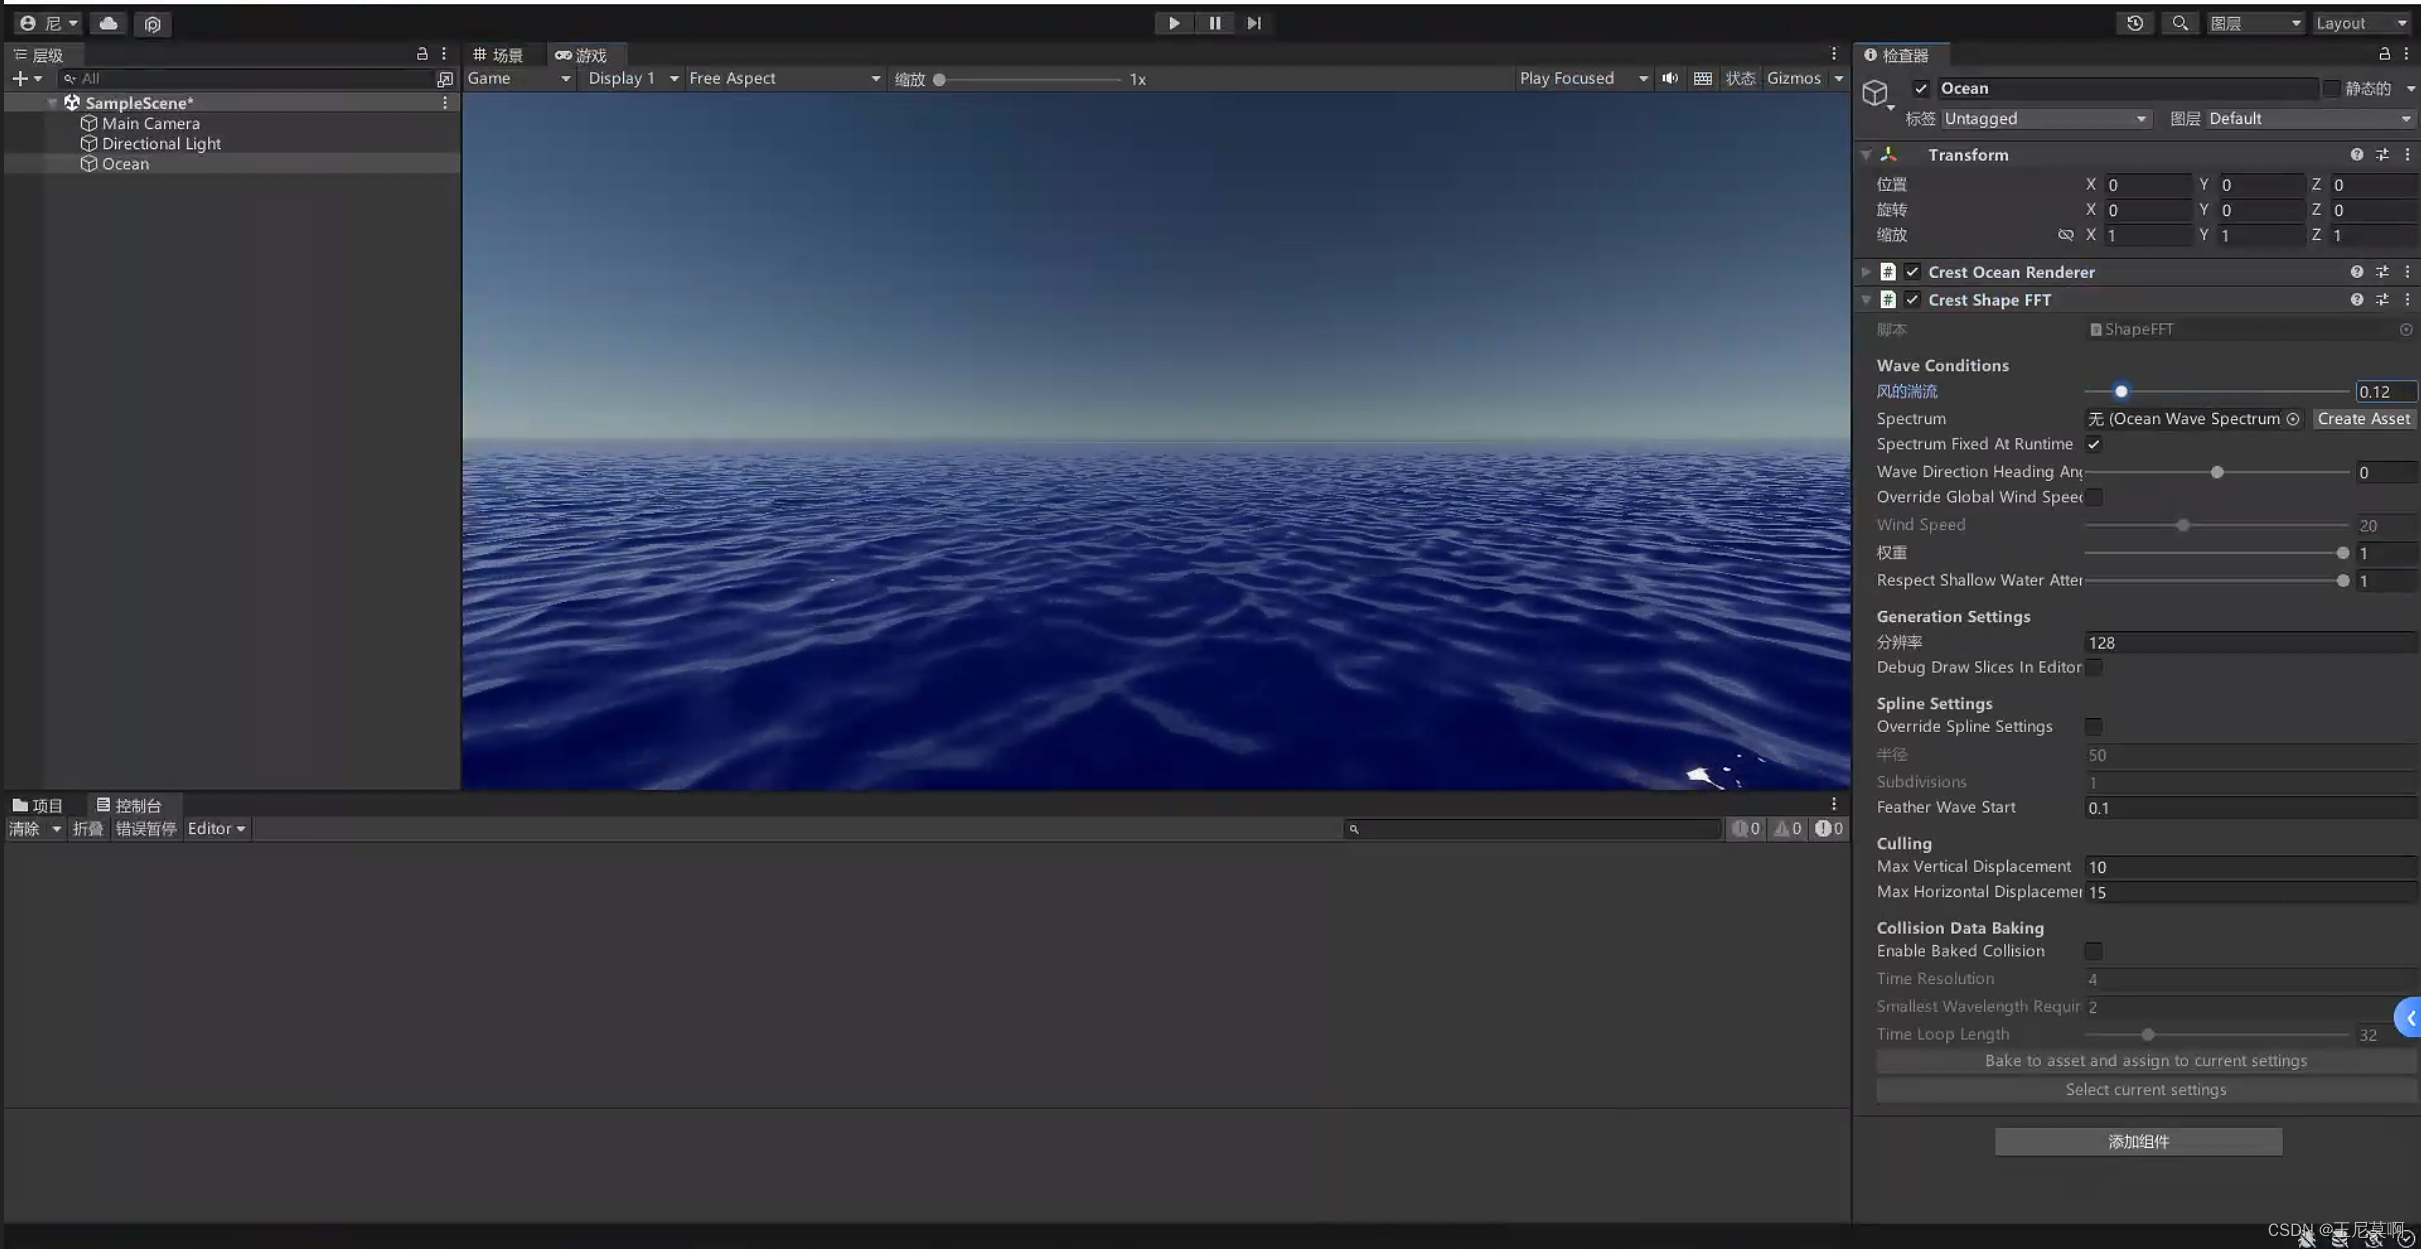The width and height of the screenshot is (2421, 1249).
Task: Click the Transform preset settings icon
Action: pyautogui.click(x=2382, y=155)
